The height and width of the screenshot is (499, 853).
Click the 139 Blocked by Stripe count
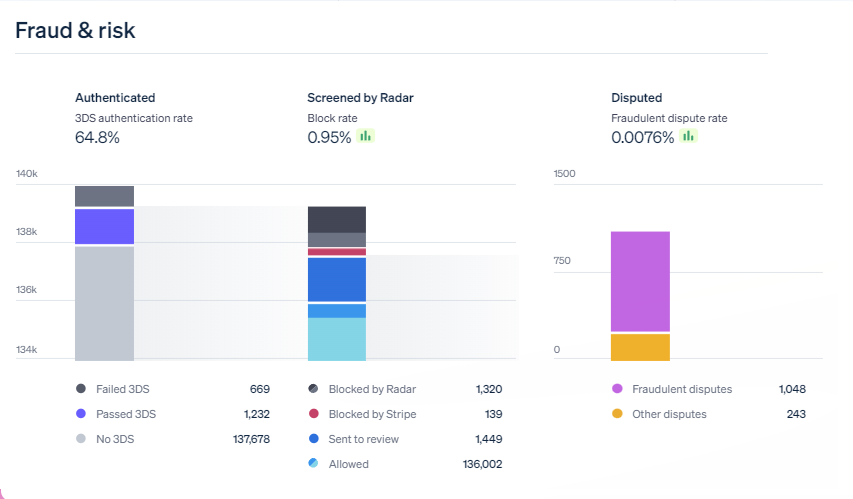coord(493,414)
